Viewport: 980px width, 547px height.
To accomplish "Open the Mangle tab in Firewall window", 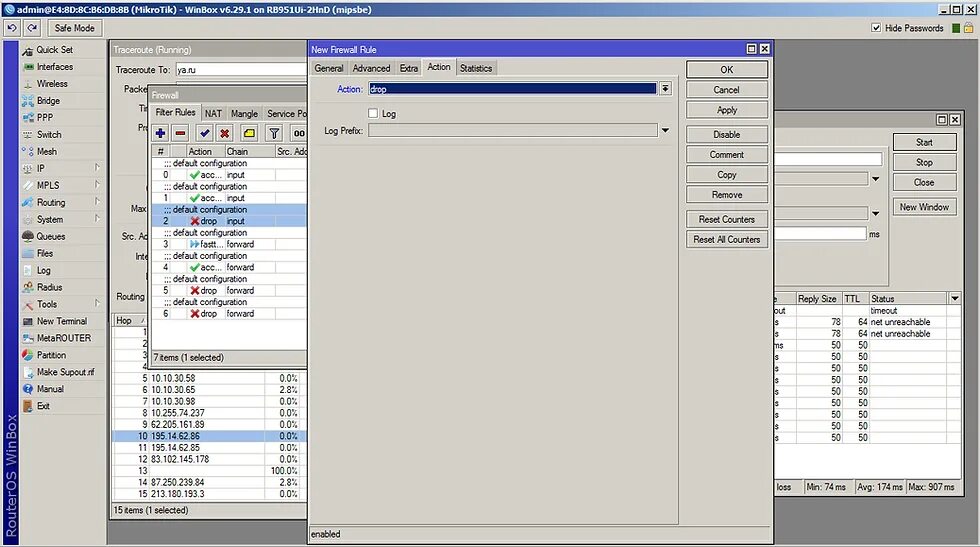I will point(244,113).
